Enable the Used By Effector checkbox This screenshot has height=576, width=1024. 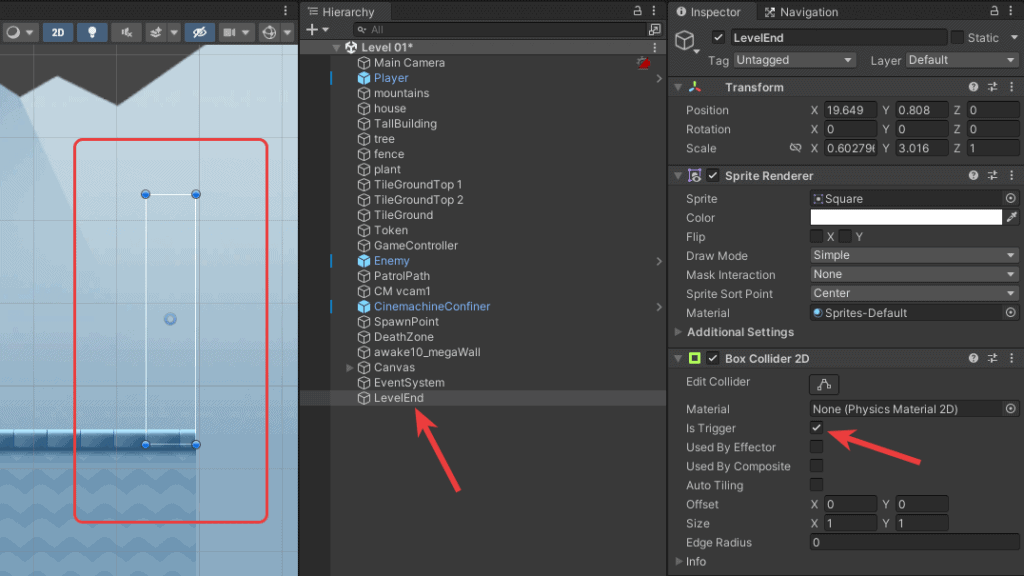(x=816, y=447)
